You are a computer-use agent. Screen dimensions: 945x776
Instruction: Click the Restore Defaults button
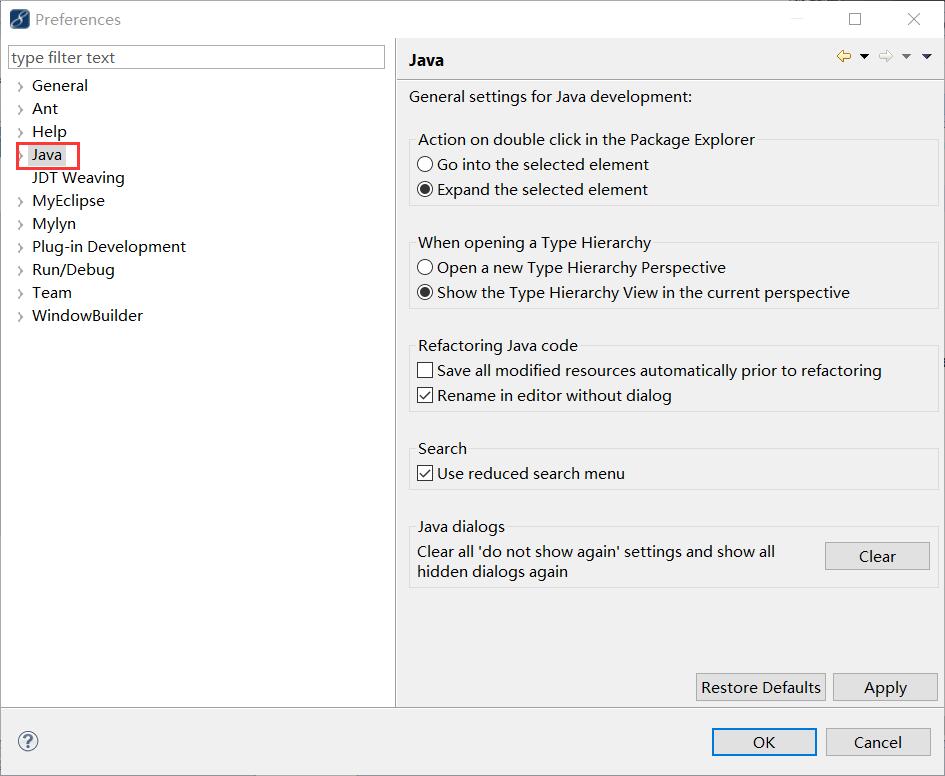(761, 687)
